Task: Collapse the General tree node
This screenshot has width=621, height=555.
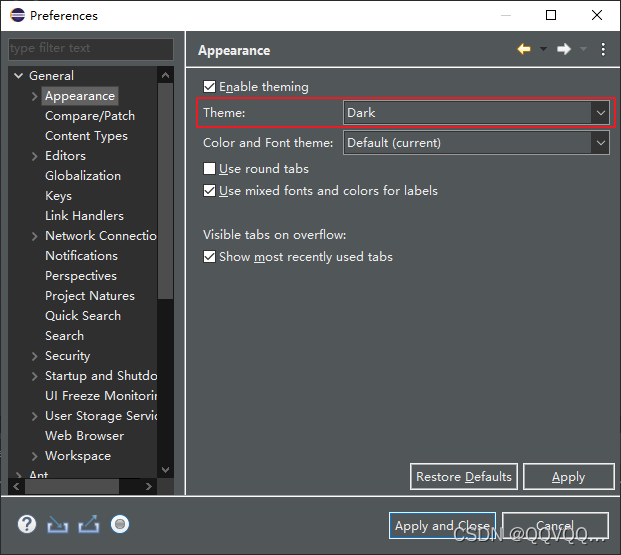Action: pyautogui.click(x=18, y=75)
